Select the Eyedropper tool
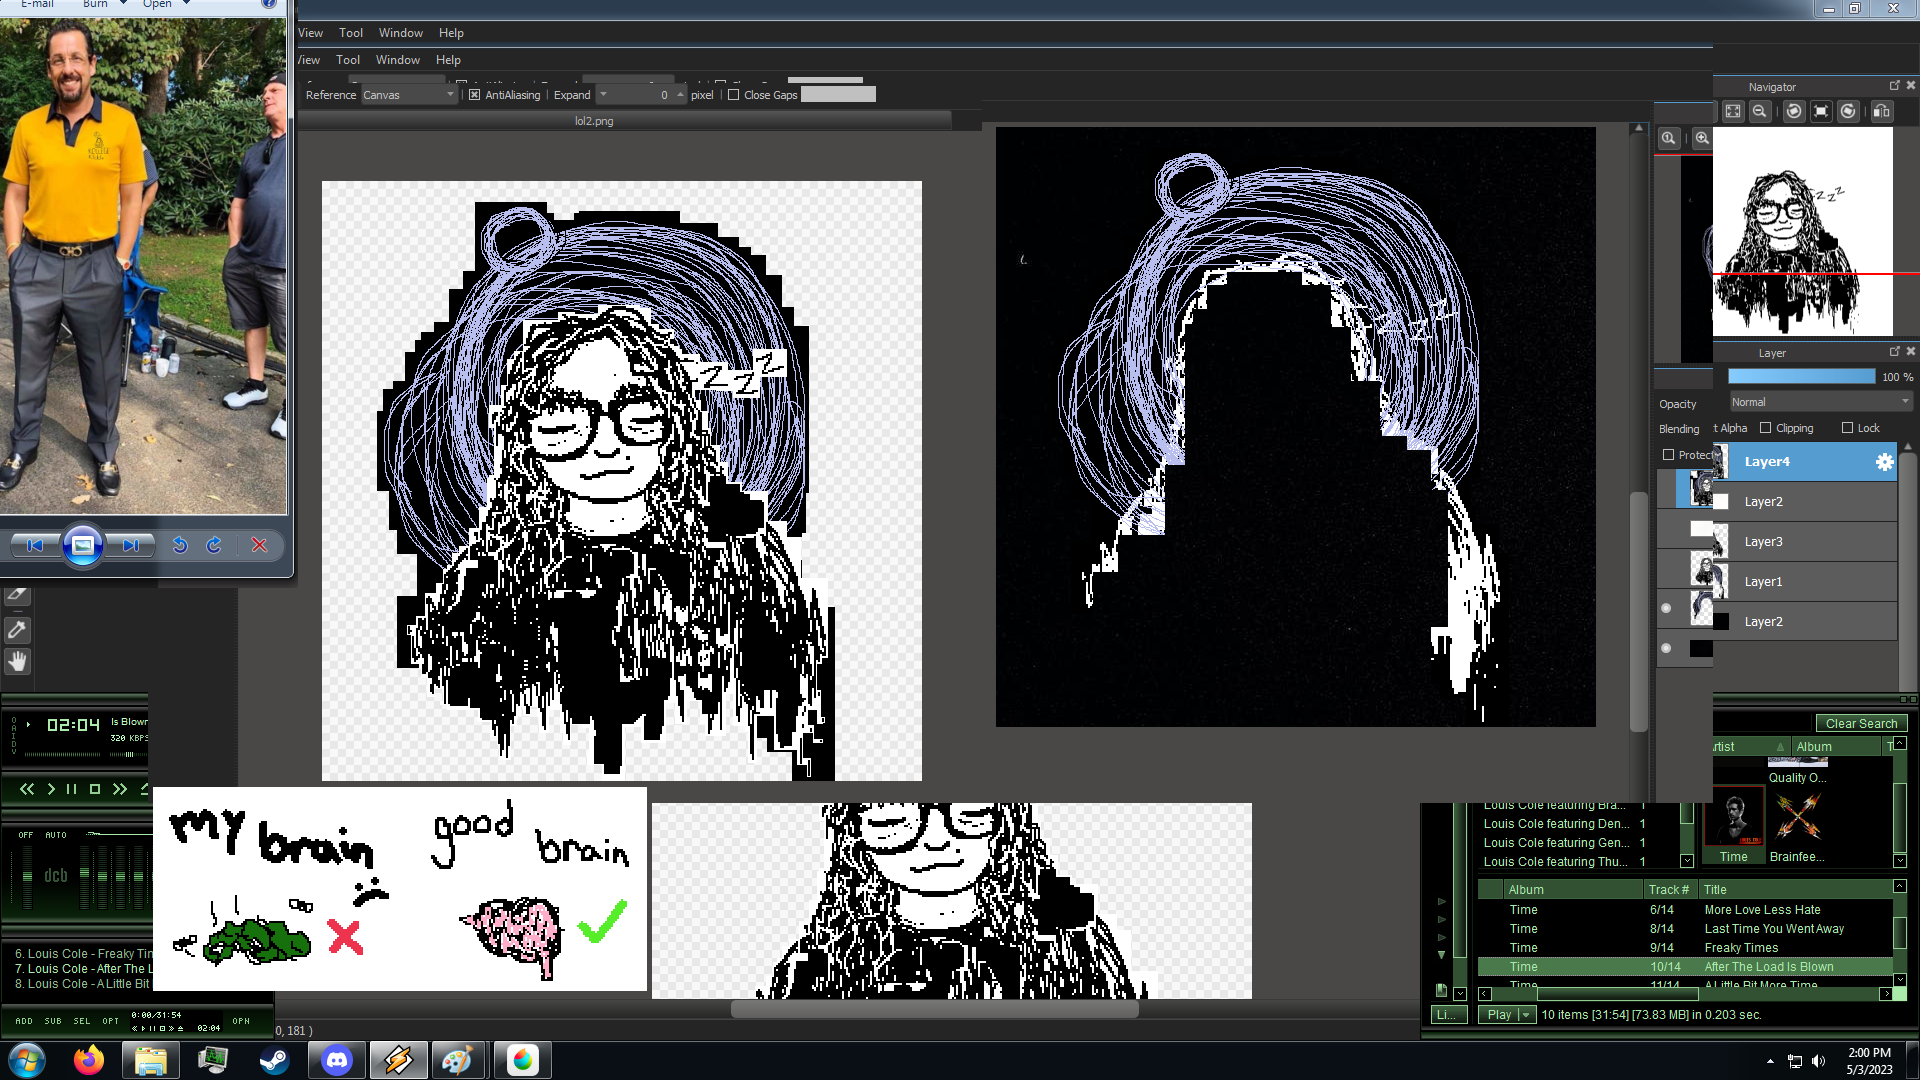The height and width of the screenshot is (1080, 1920). [17, 630]
